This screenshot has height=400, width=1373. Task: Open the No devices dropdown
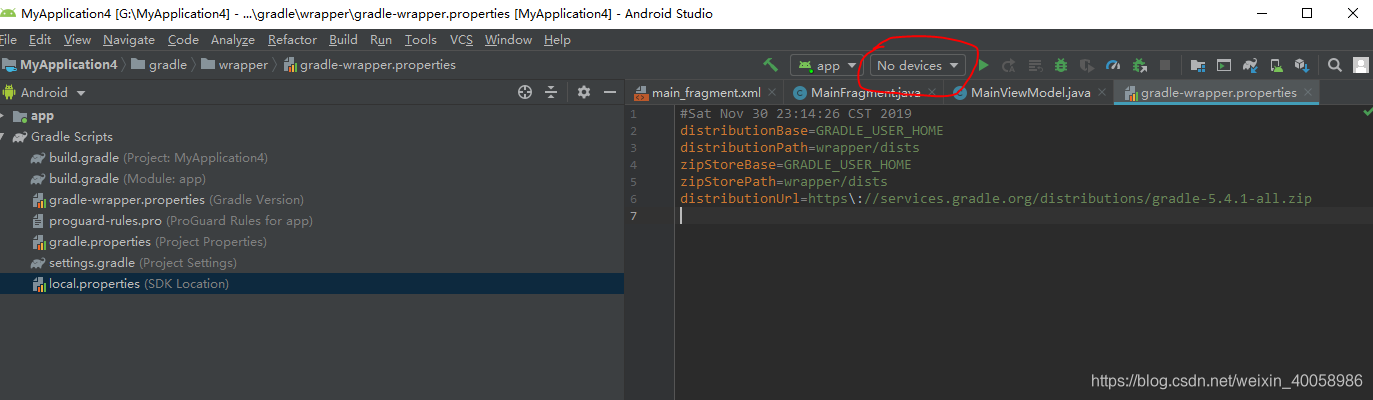918,65
